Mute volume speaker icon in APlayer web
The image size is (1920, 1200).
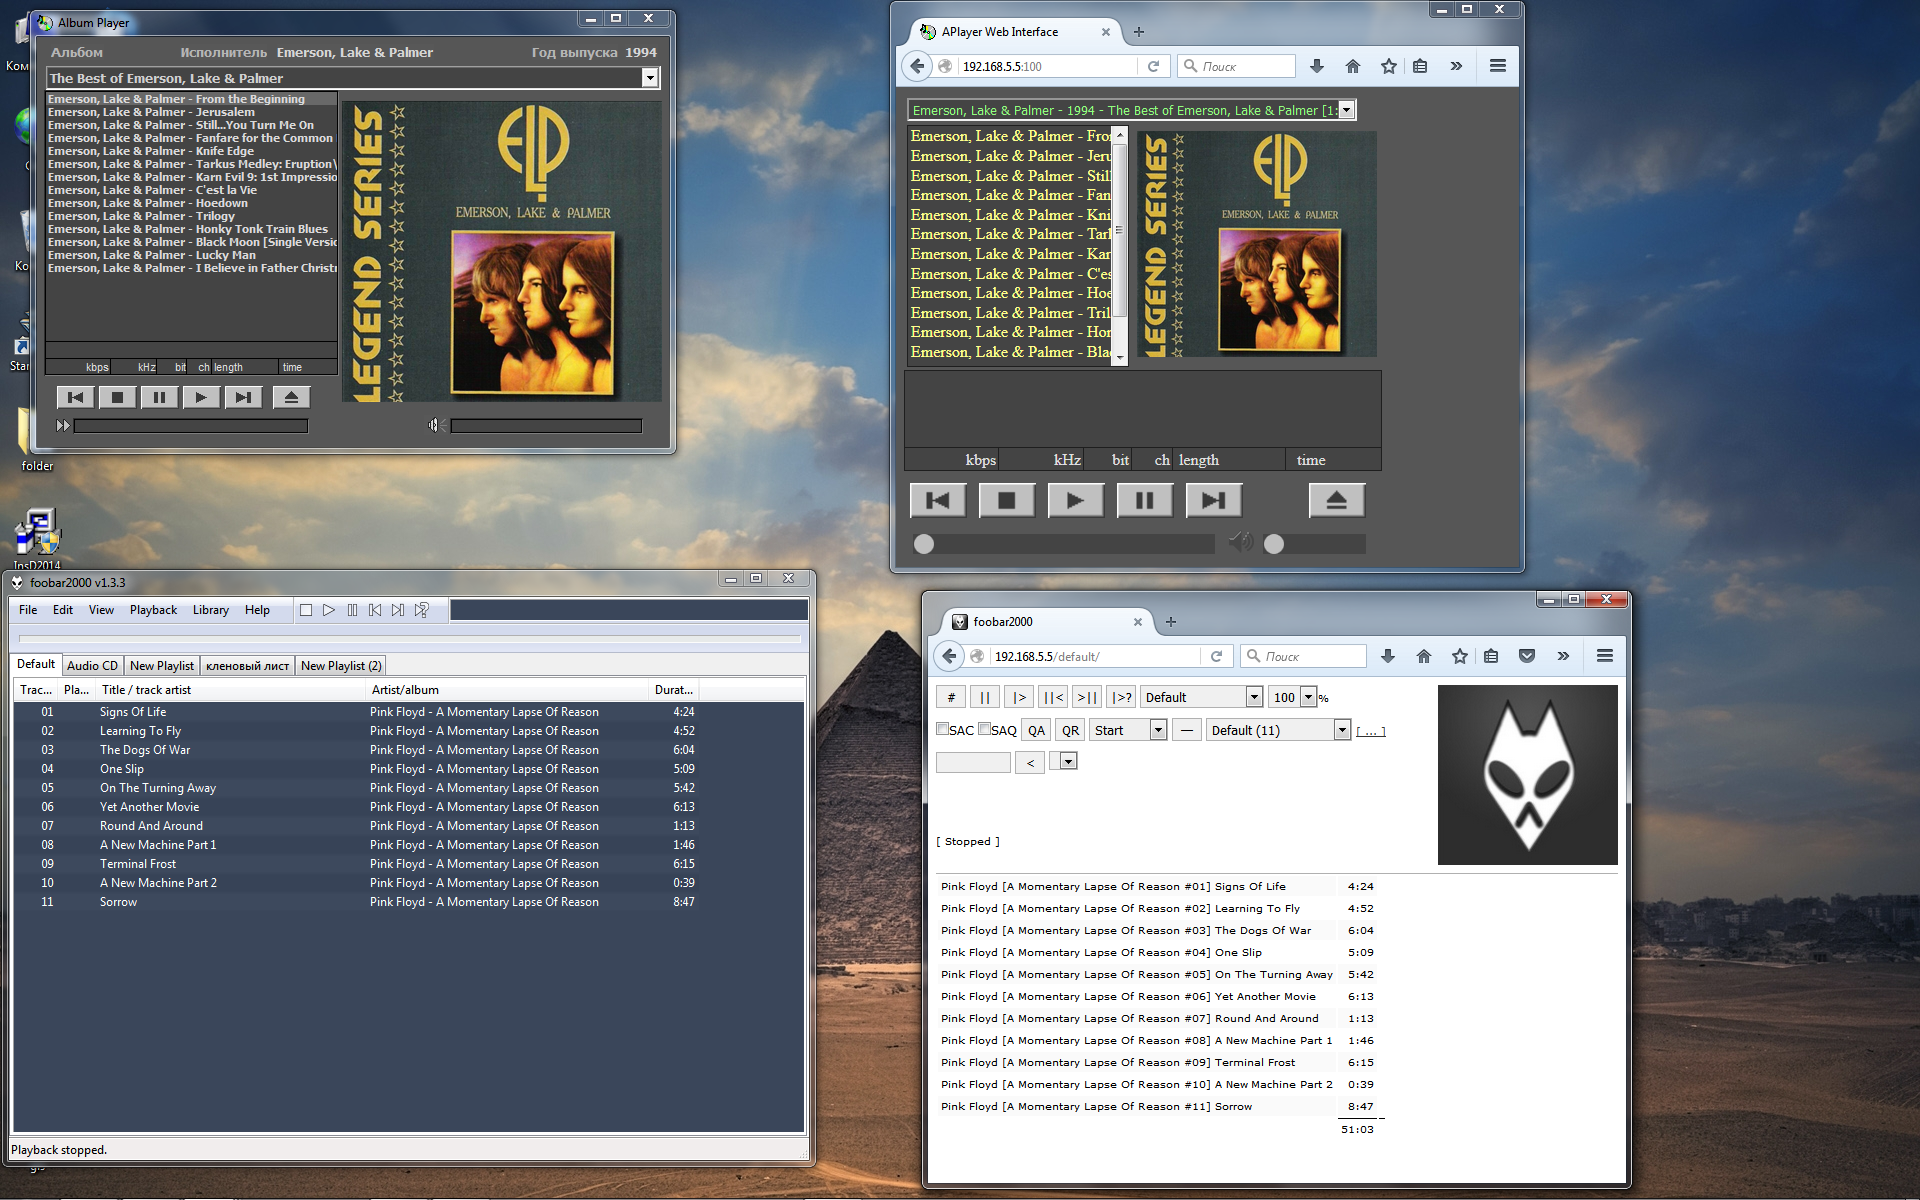pos(1240,542)
